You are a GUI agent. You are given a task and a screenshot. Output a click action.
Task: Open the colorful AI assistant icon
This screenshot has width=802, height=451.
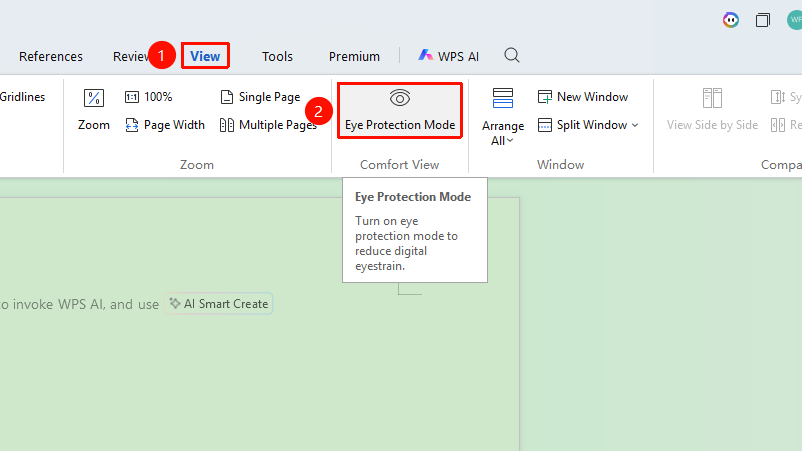coord(730,20)
